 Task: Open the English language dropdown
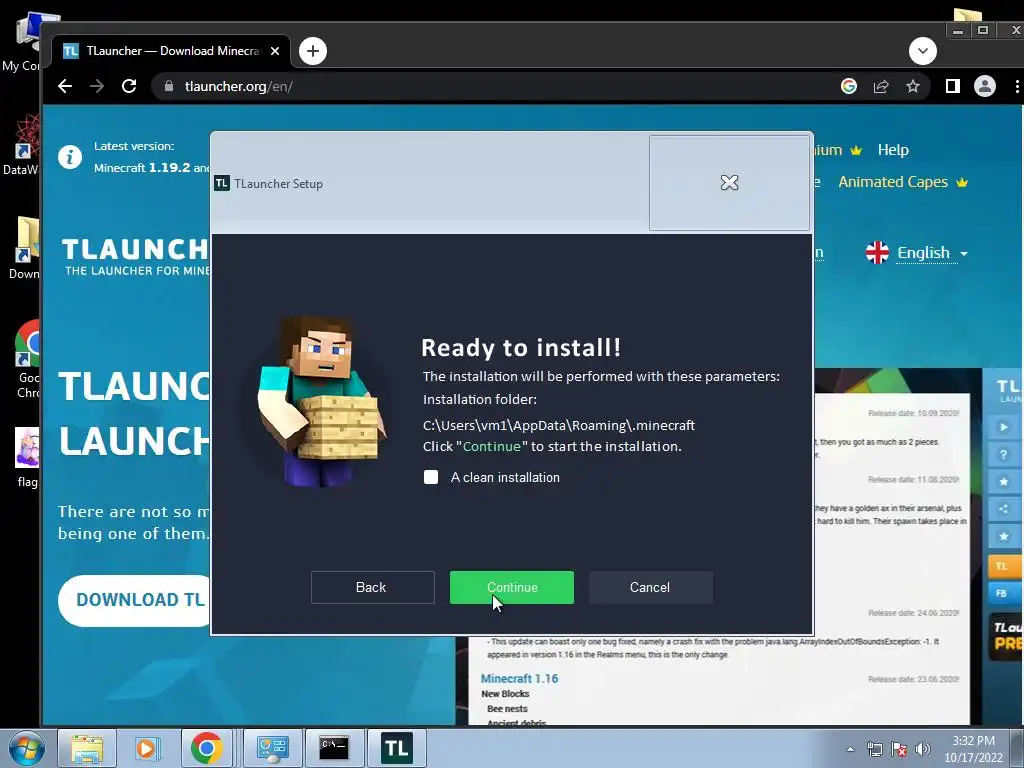coord(917,253)
